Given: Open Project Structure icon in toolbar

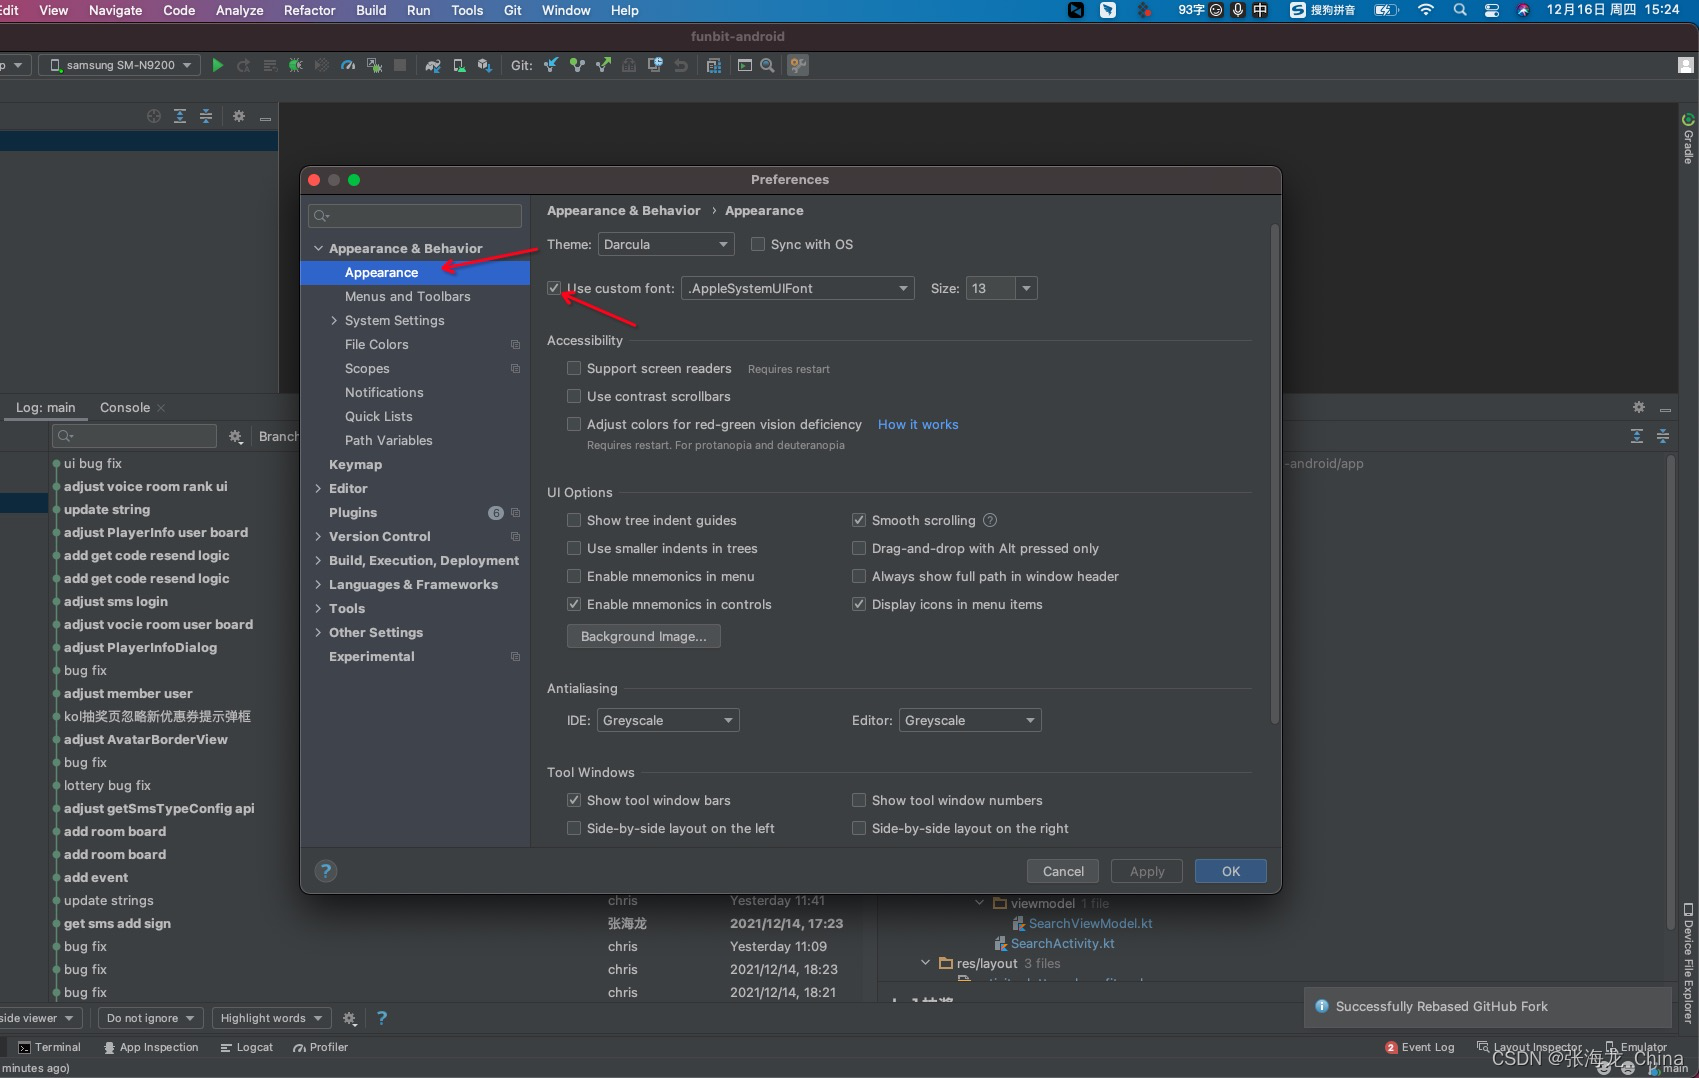Looking at the screenshot, I should tap(713, 65).
